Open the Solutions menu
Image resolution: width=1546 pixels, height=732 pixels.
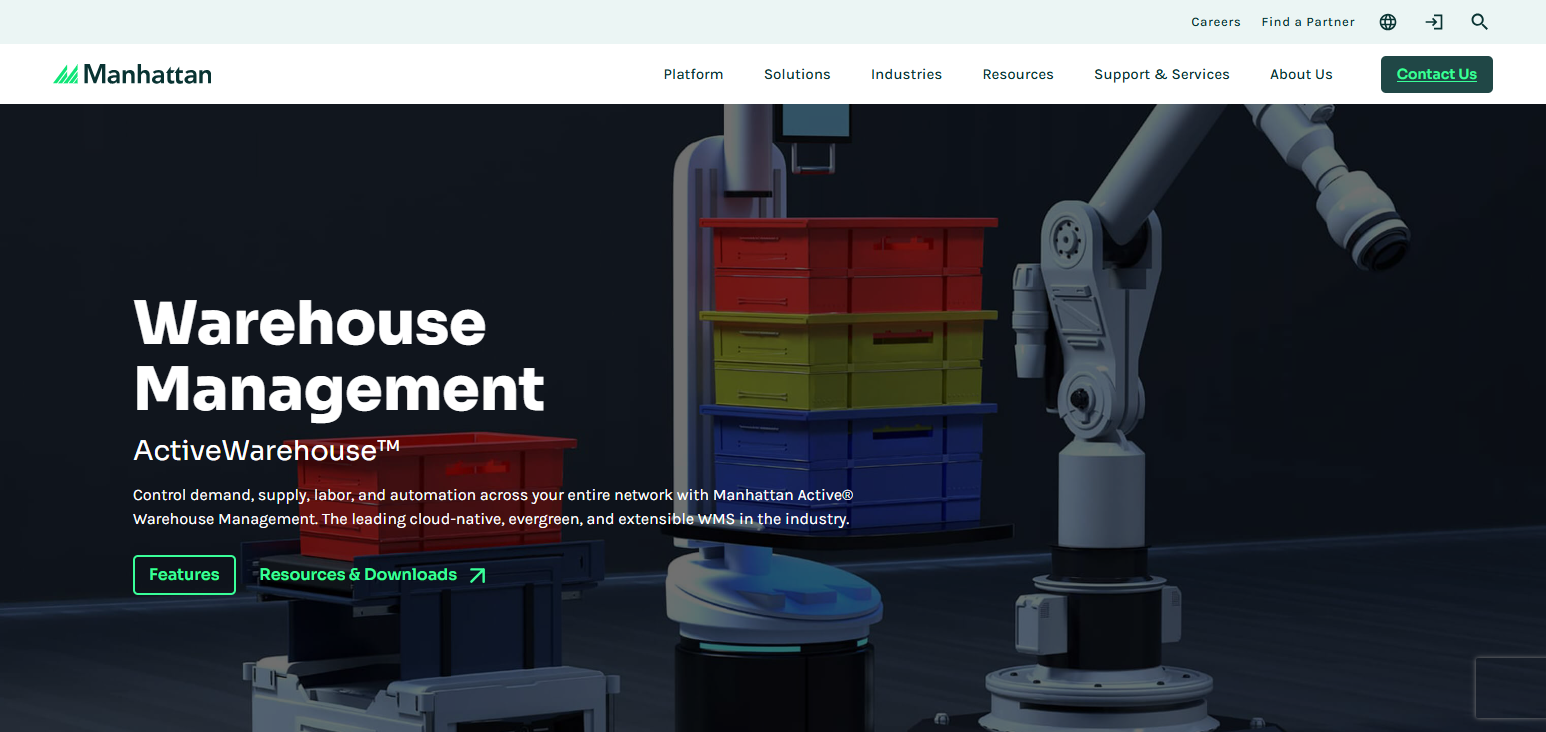tap(797, 74)
